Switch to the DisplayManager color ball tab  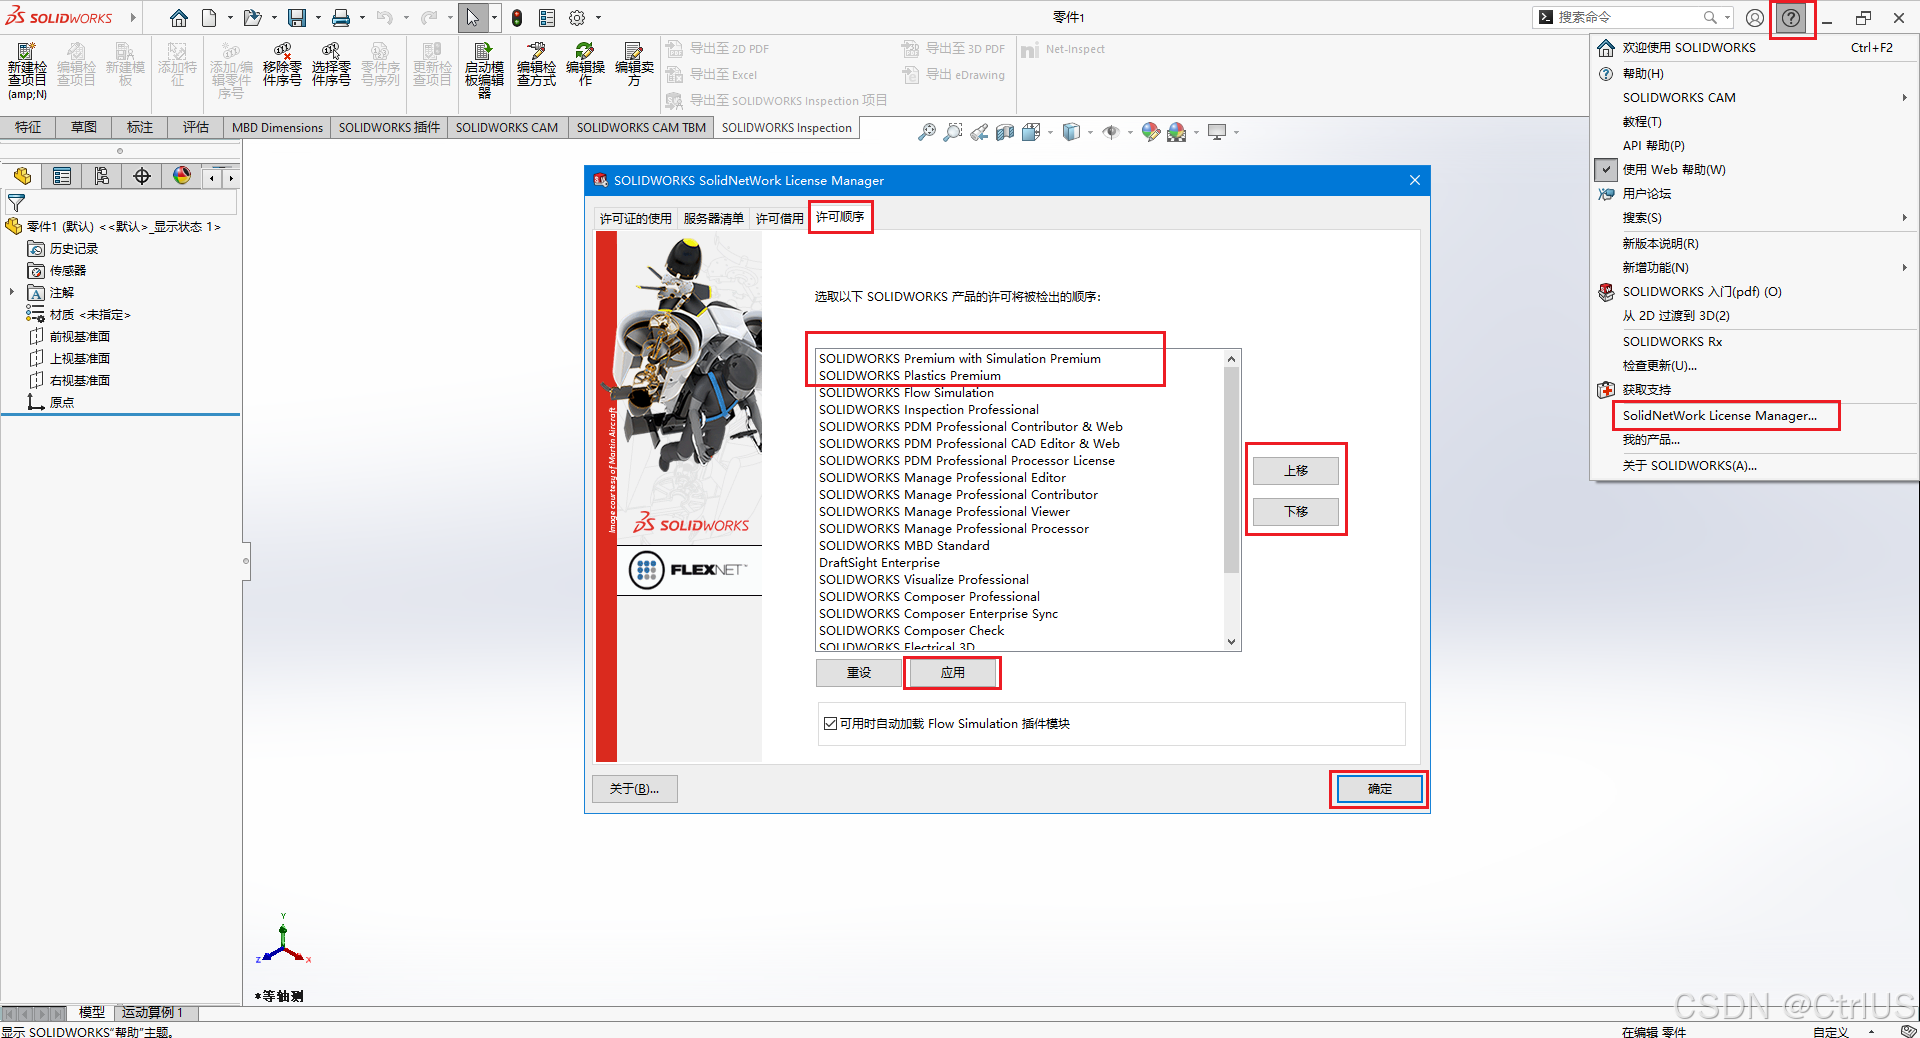tap(182, 177)
